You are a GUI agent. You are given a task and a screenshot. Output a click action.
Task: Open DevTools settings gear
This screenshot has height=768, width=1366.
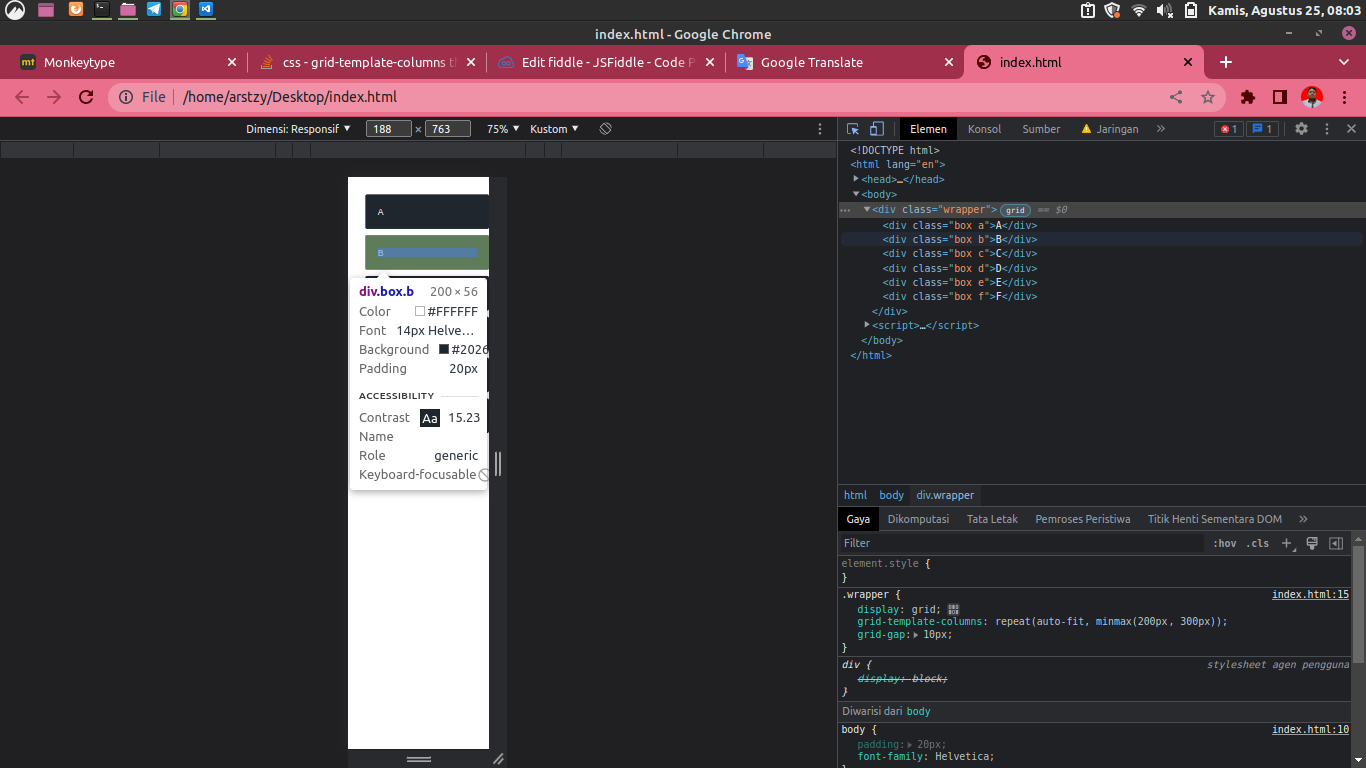1301,129
